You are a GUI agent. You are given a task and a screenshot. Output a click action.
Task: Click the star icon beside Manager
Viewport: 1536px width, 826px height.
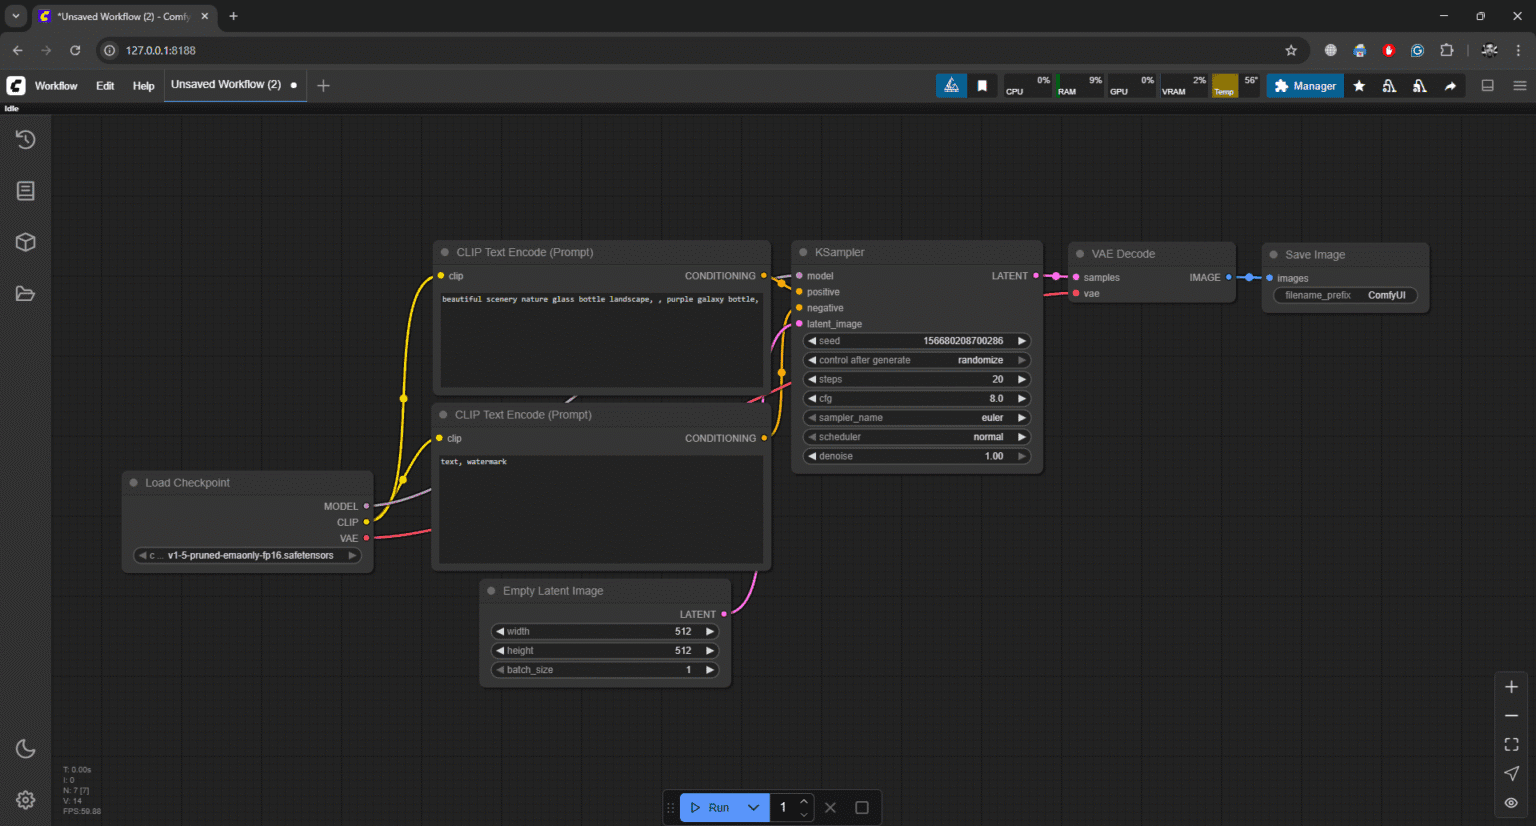1359,86
